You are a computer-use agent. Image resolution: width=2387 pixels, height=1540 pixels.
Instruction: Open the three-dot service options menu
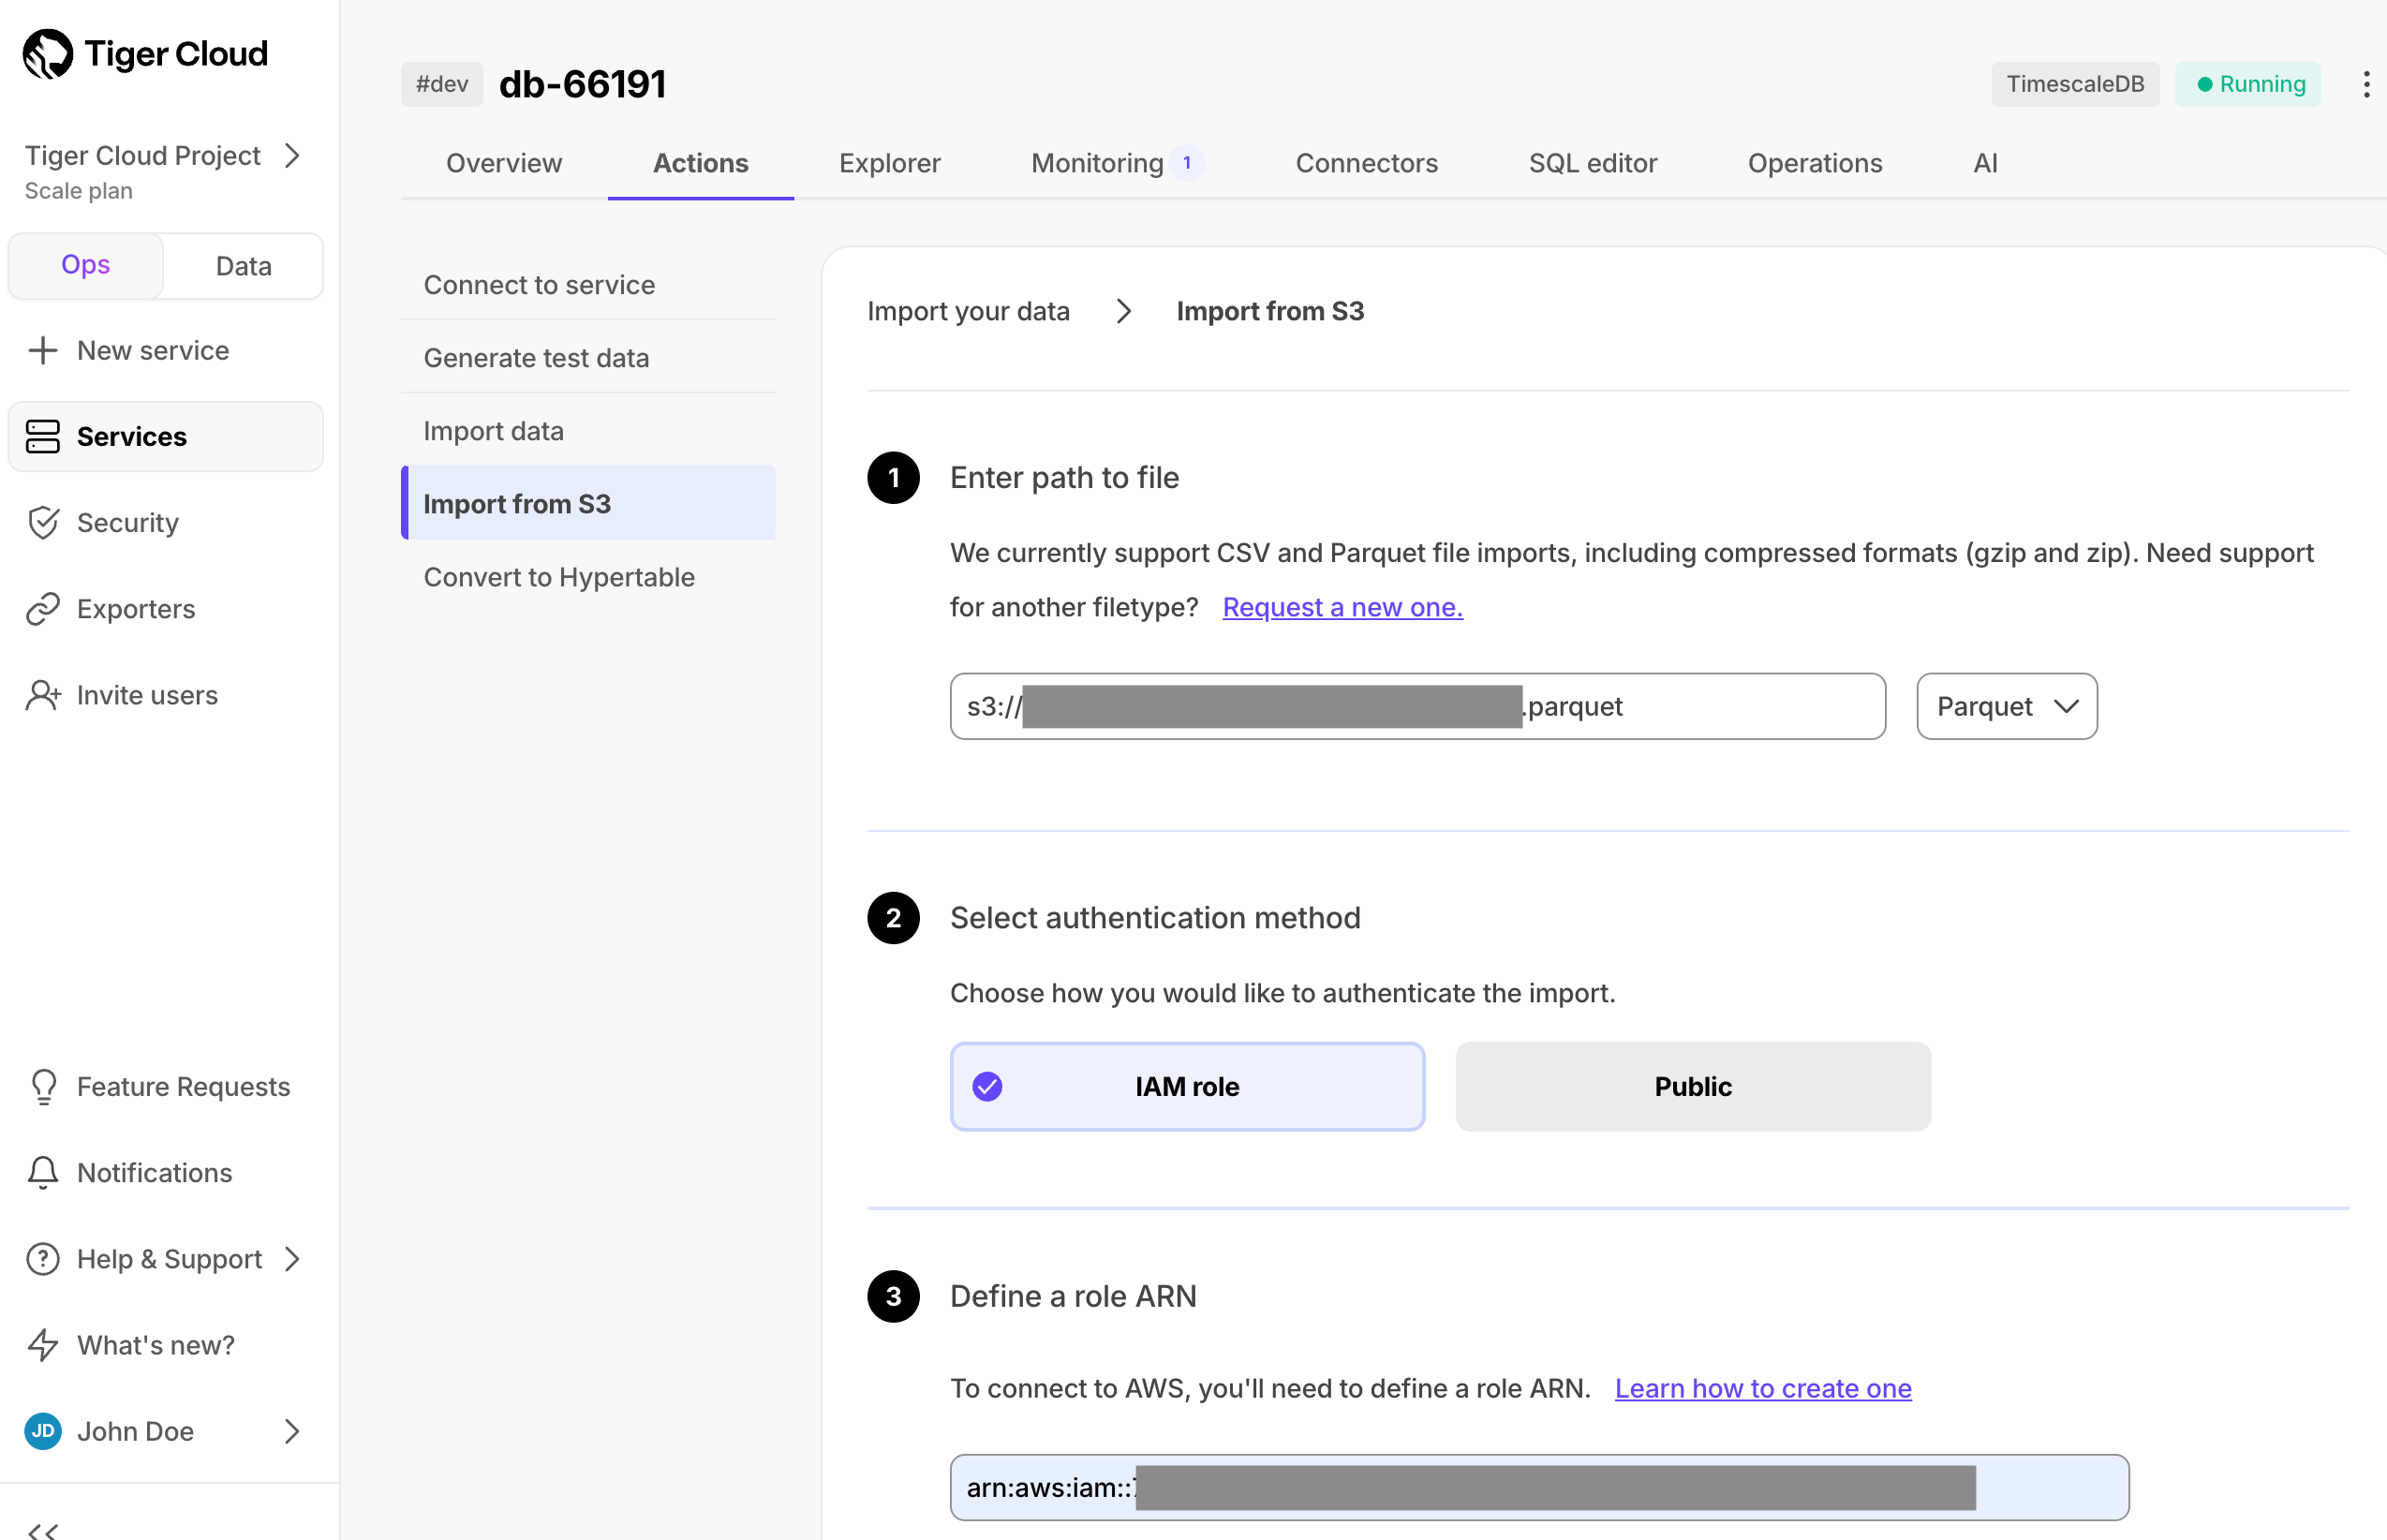[x=2366, y=84]
